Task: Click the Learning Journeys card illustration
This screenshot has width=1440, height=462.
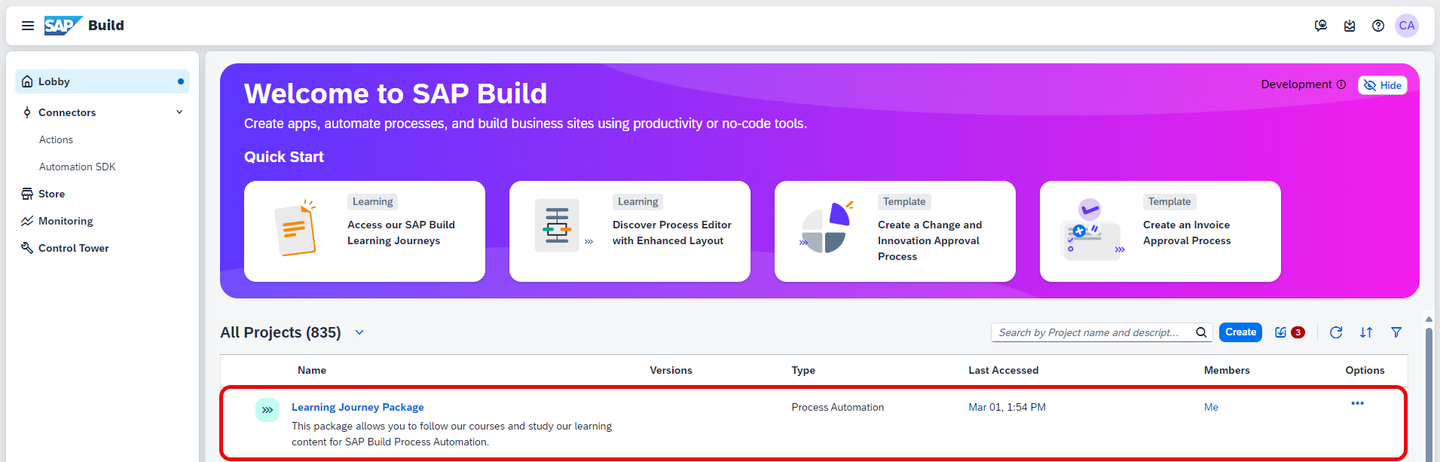Action: (295, 229)
